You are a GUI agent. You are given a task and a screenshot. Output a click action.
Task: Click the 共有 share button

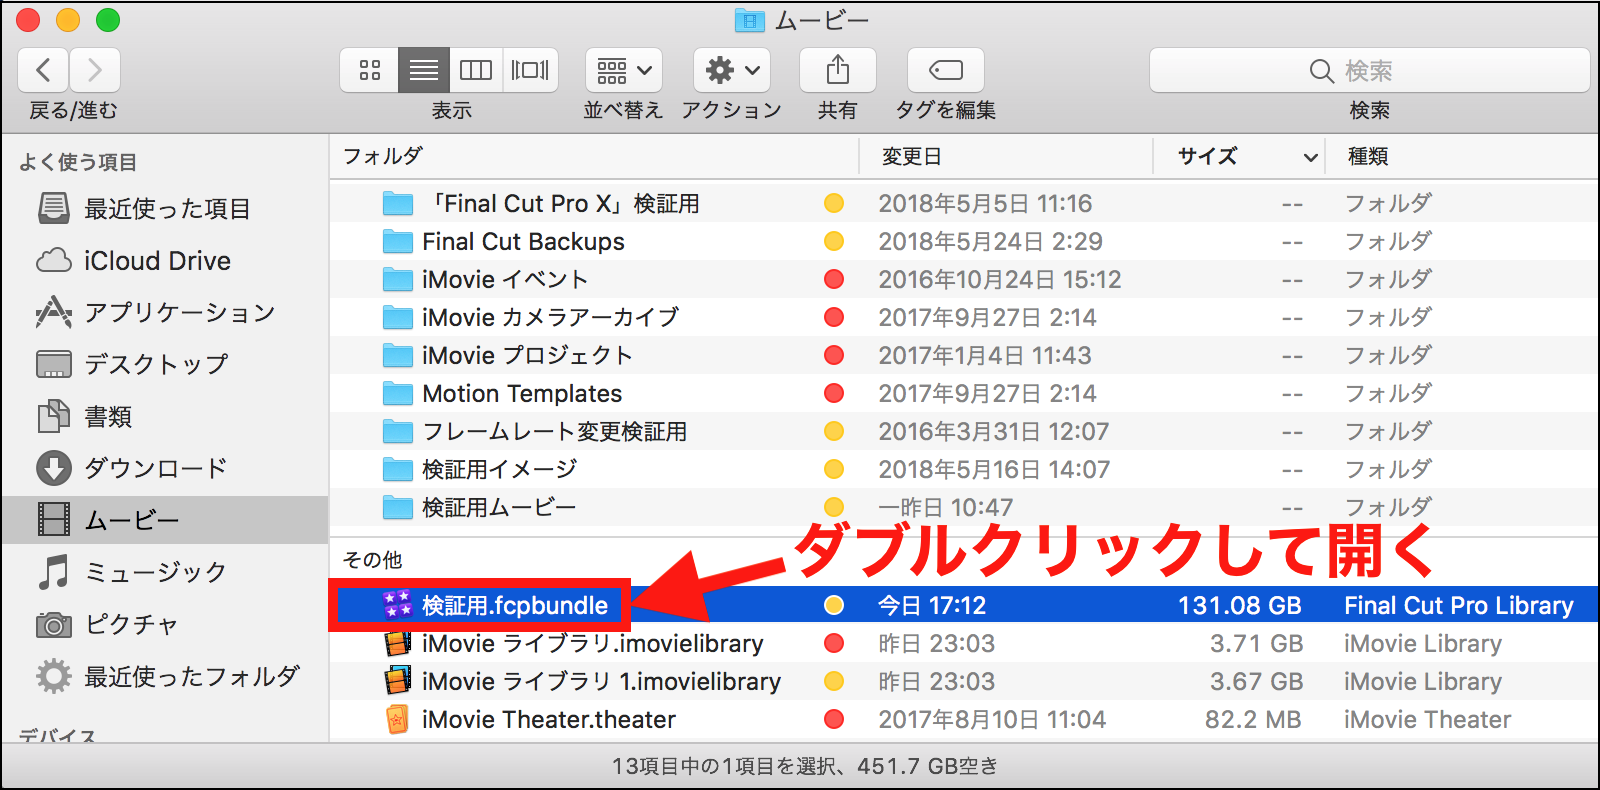pyautogui.click(x=838, y=70)
